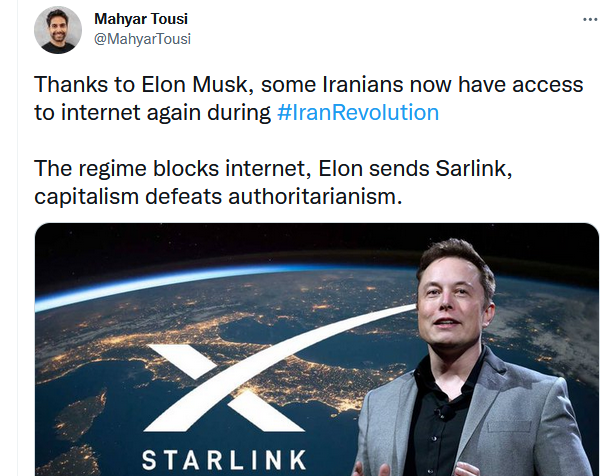Image resolution: width=606 pixels, height=476 pixels.
Task: Click the phrase "to internet again during"
Action: click(152, 112)
